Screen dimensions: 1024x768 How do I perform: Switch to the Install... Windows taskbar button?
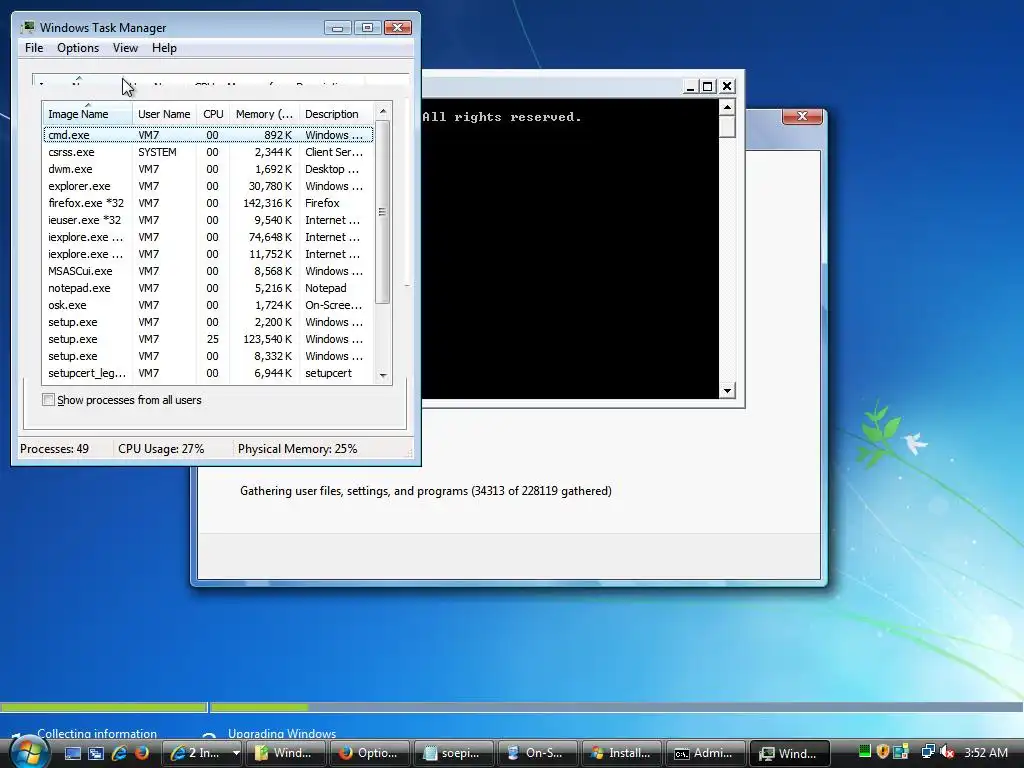pos(621,753)
